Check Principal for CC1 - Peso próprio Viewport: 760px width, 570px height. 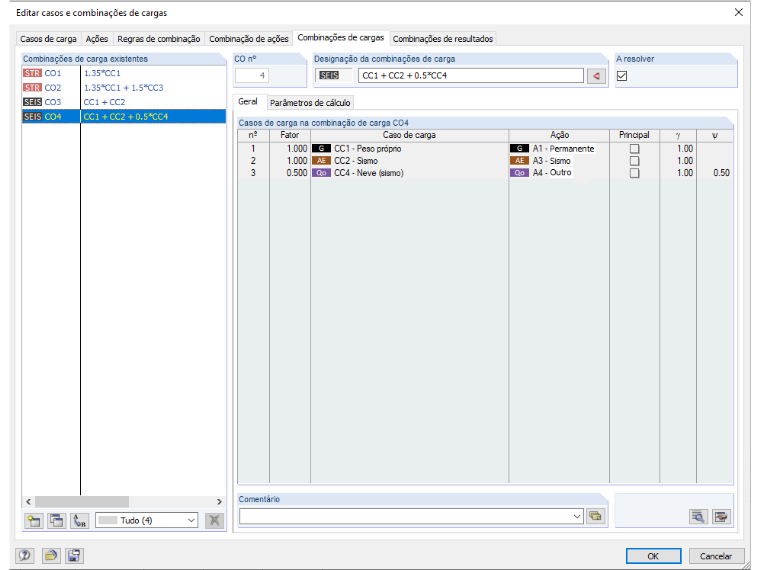tap(634, 149)
